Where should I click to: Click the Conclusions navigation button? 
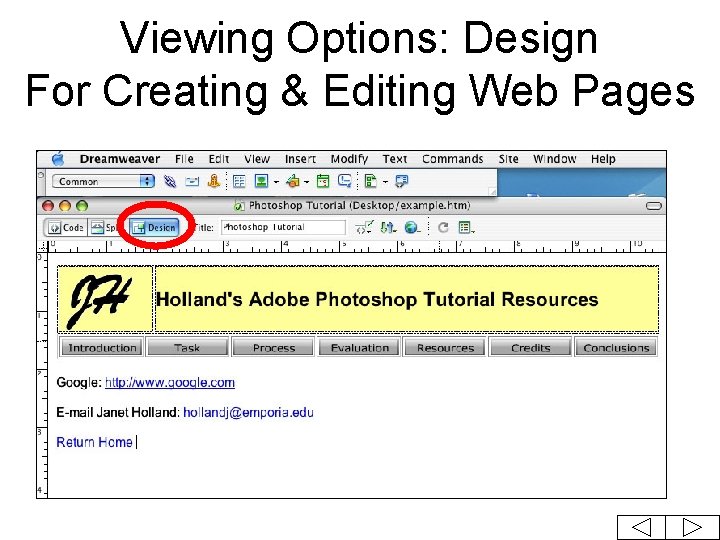[616, 348]
